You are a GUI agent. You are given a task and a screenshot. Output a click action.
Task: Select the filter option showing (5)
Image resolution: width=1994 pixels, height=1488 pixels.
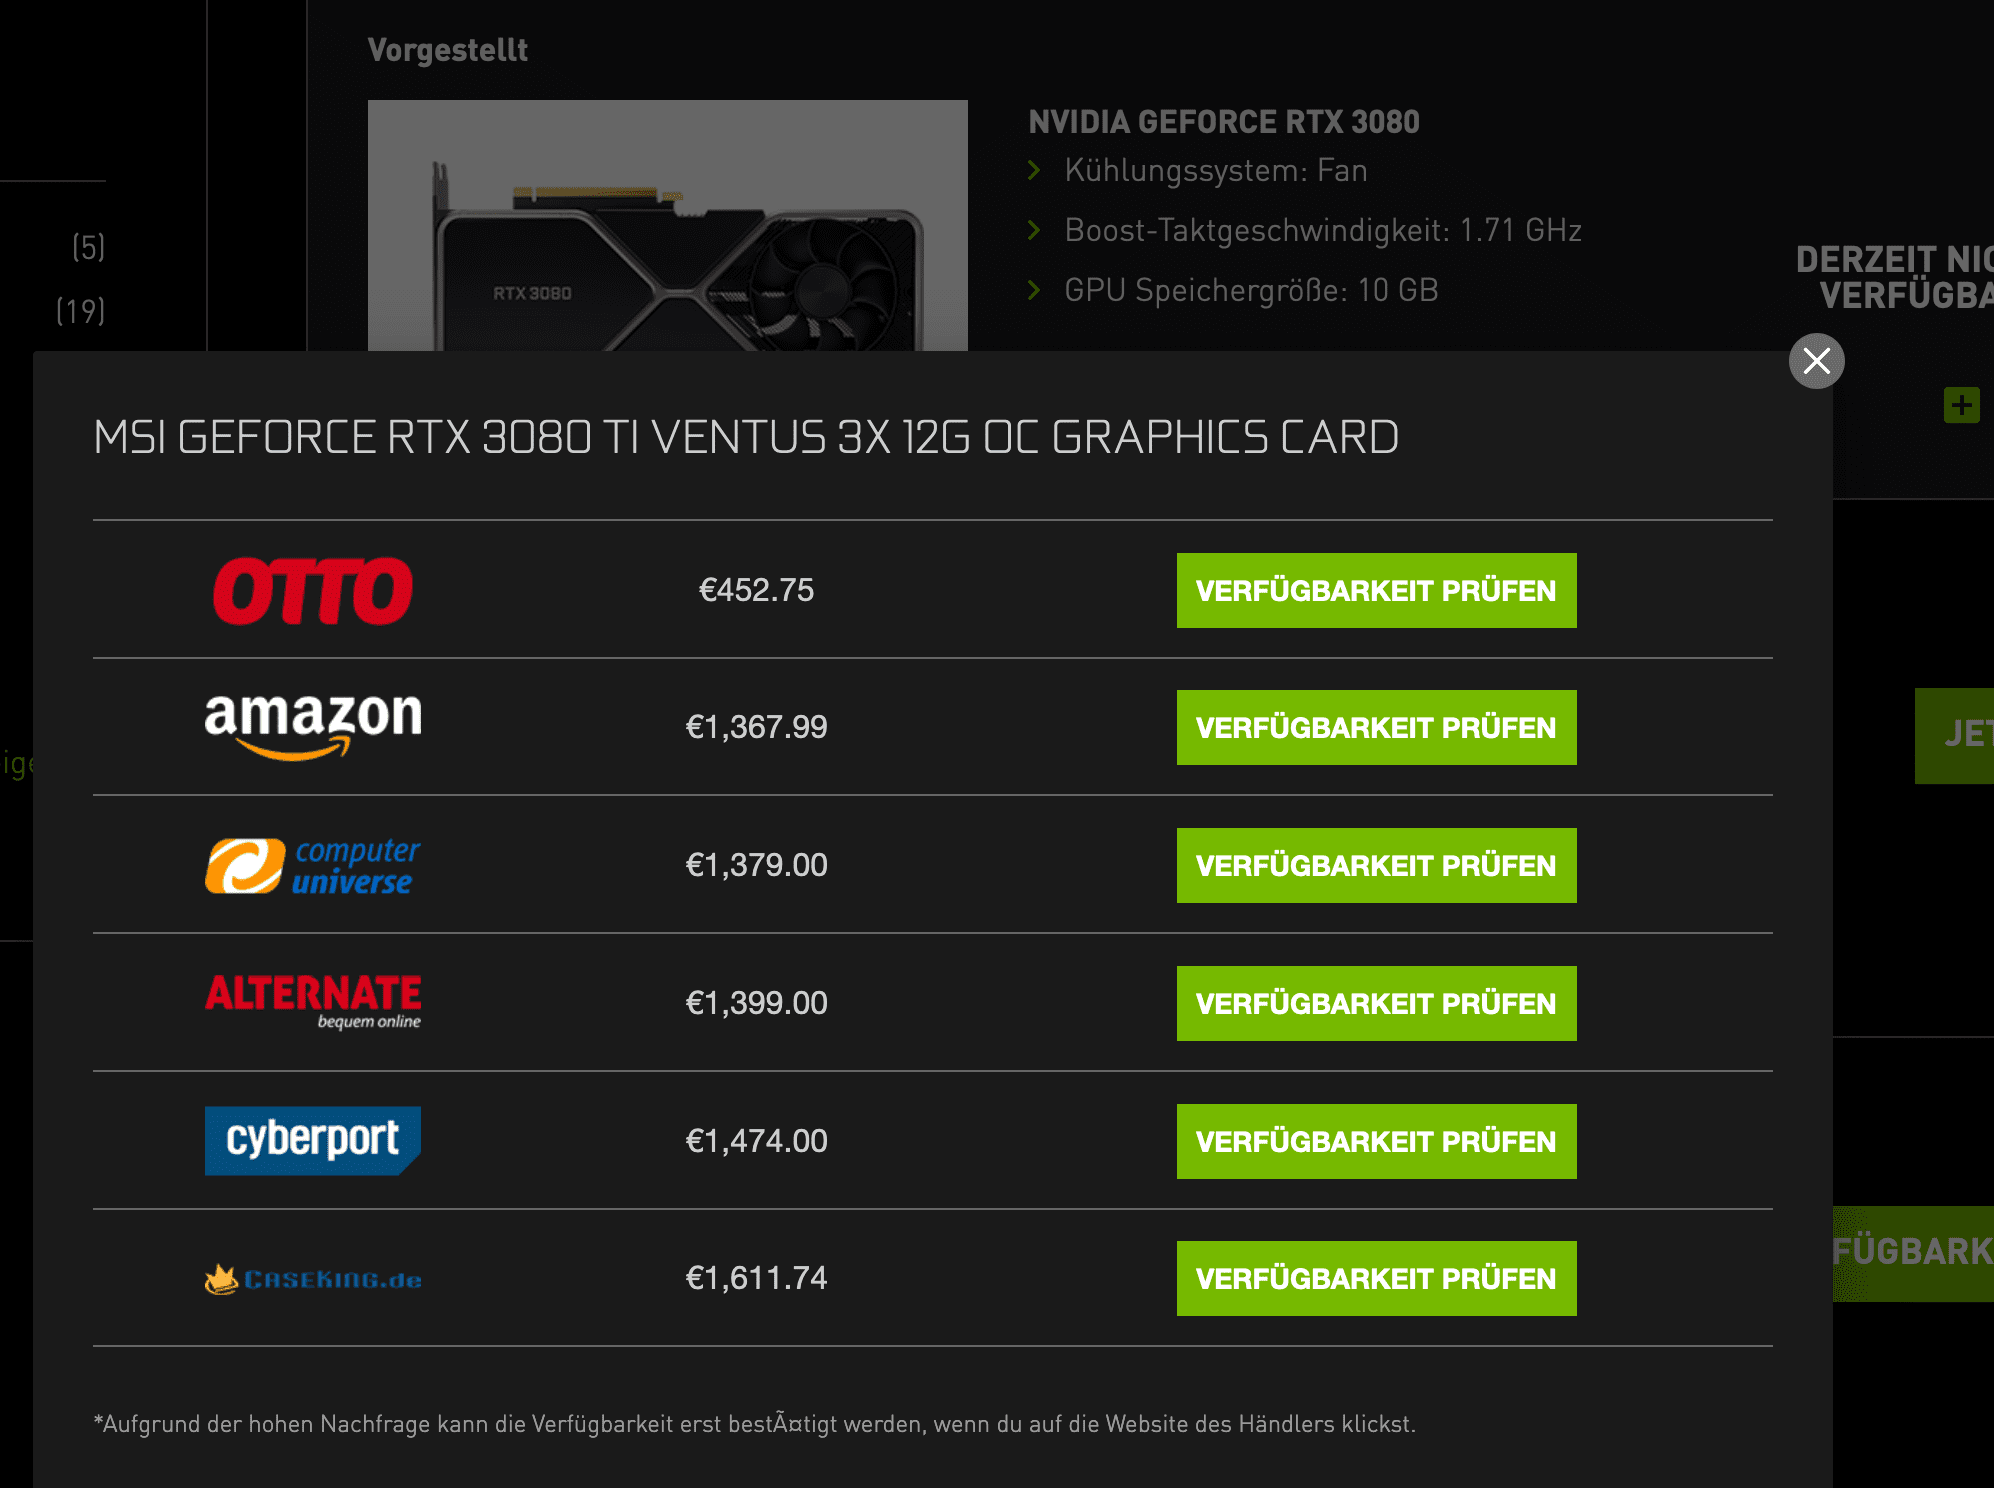click(88, 247)
